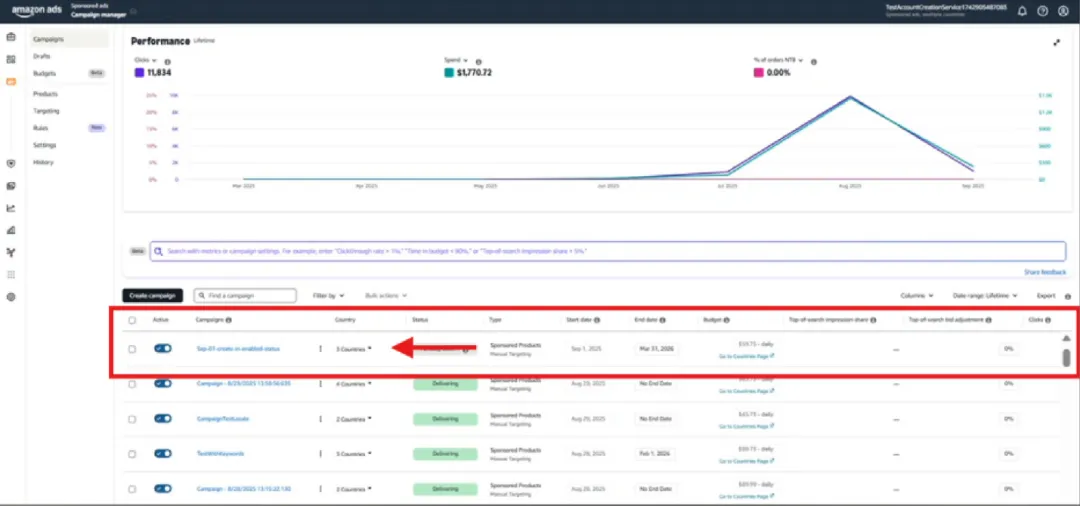Click the orange campaign icon in left rail
The width and height of the screenshot is (1080, 506).
click(x=11, y=81)
